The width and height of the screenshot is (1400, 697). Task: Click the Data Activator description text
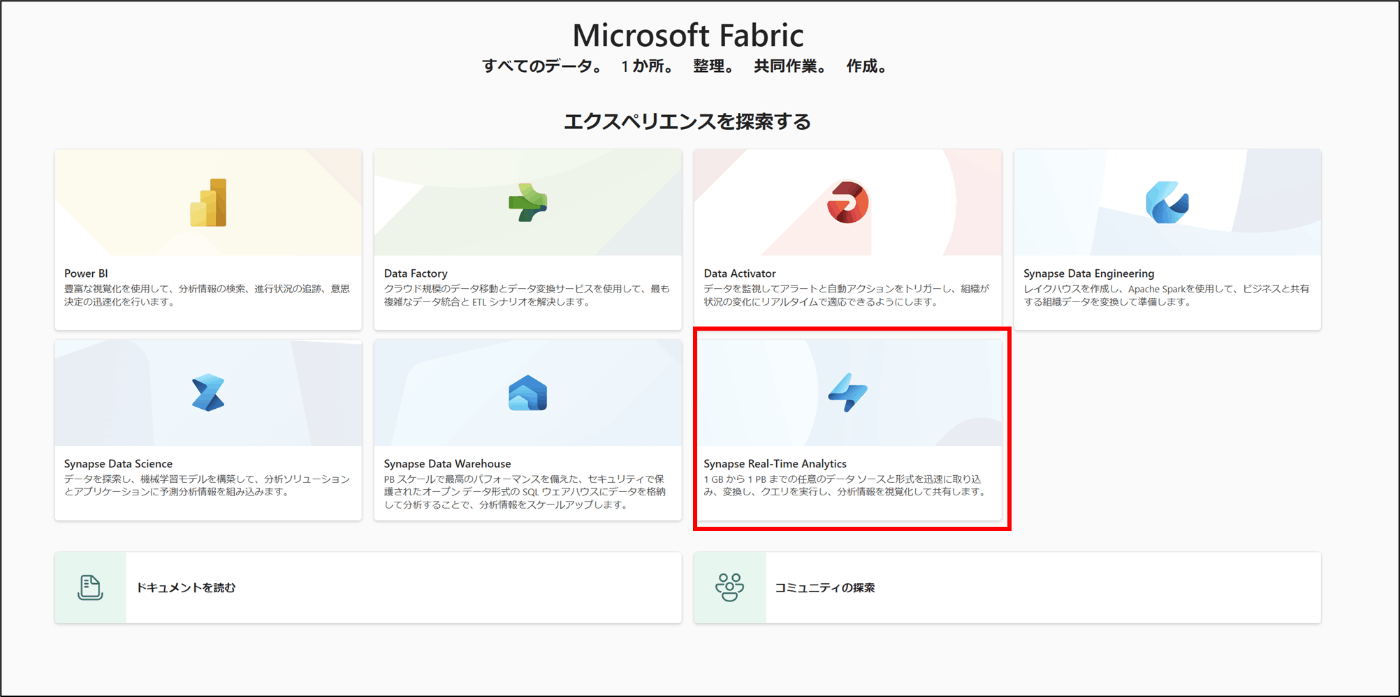847,295
